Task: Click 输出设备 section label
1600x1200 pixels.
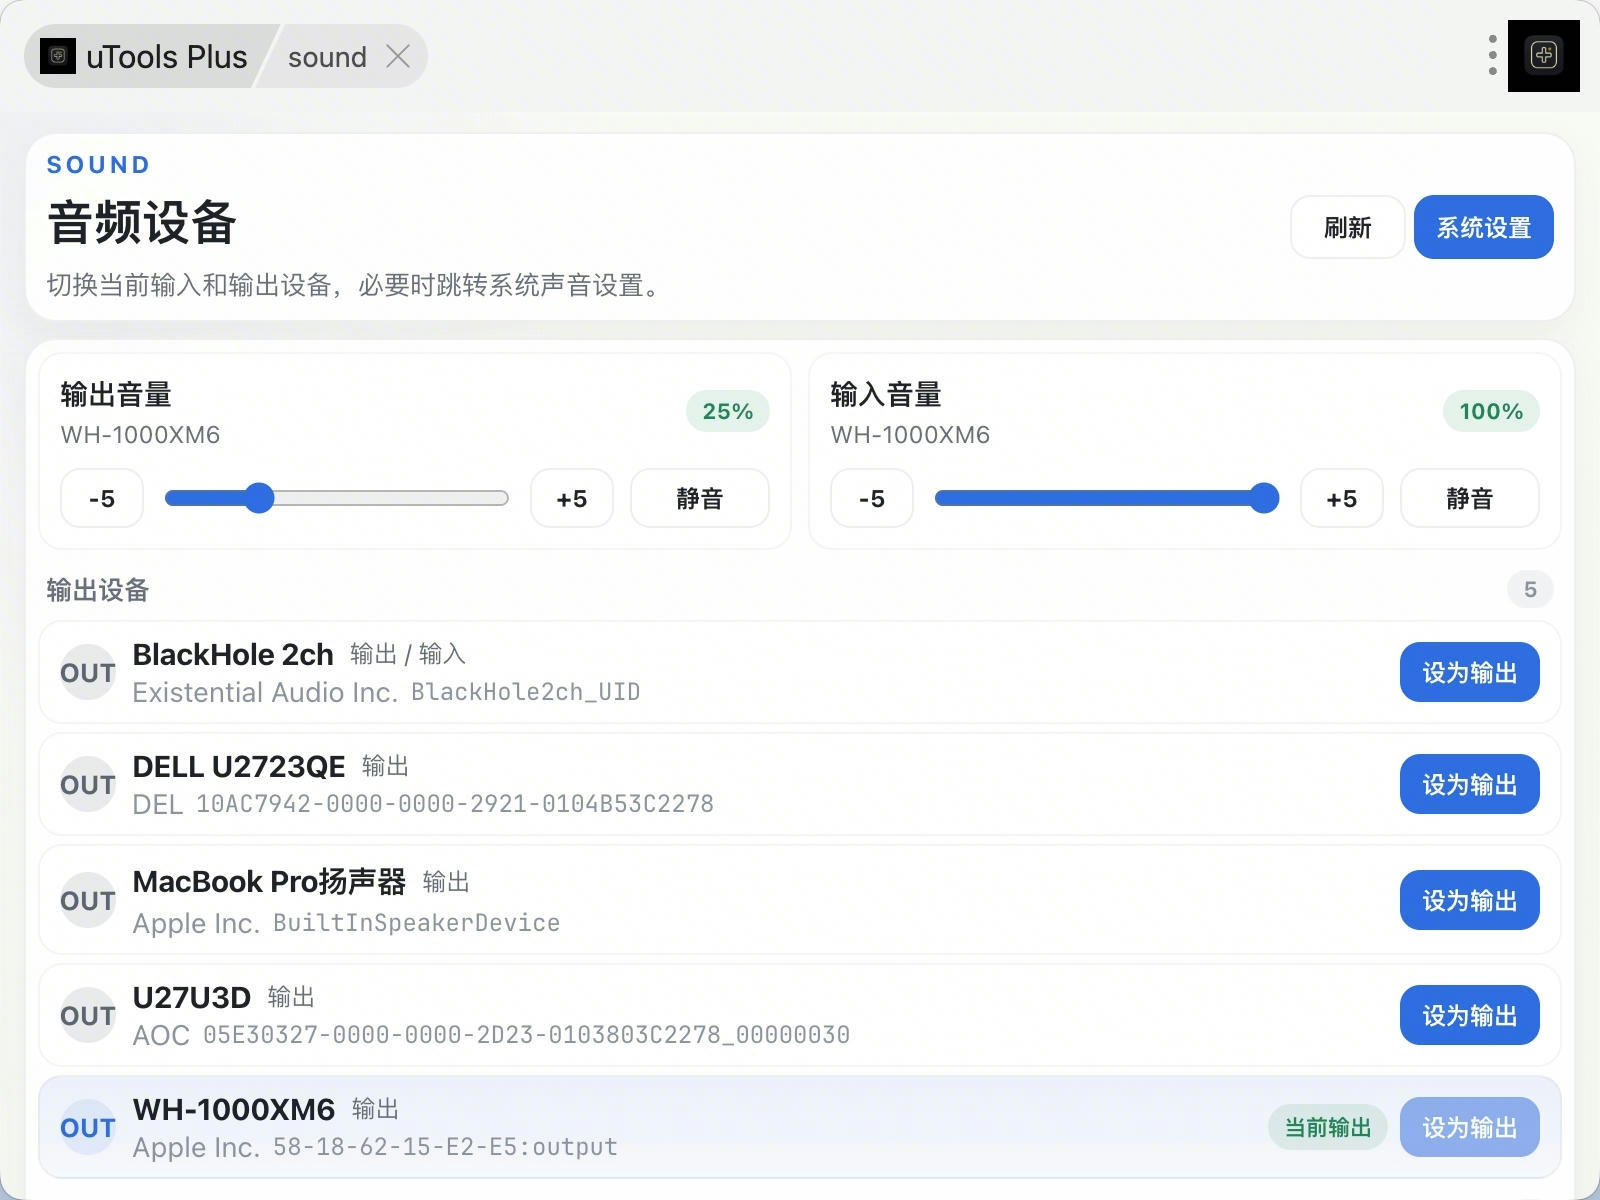Action: point(98,590)
